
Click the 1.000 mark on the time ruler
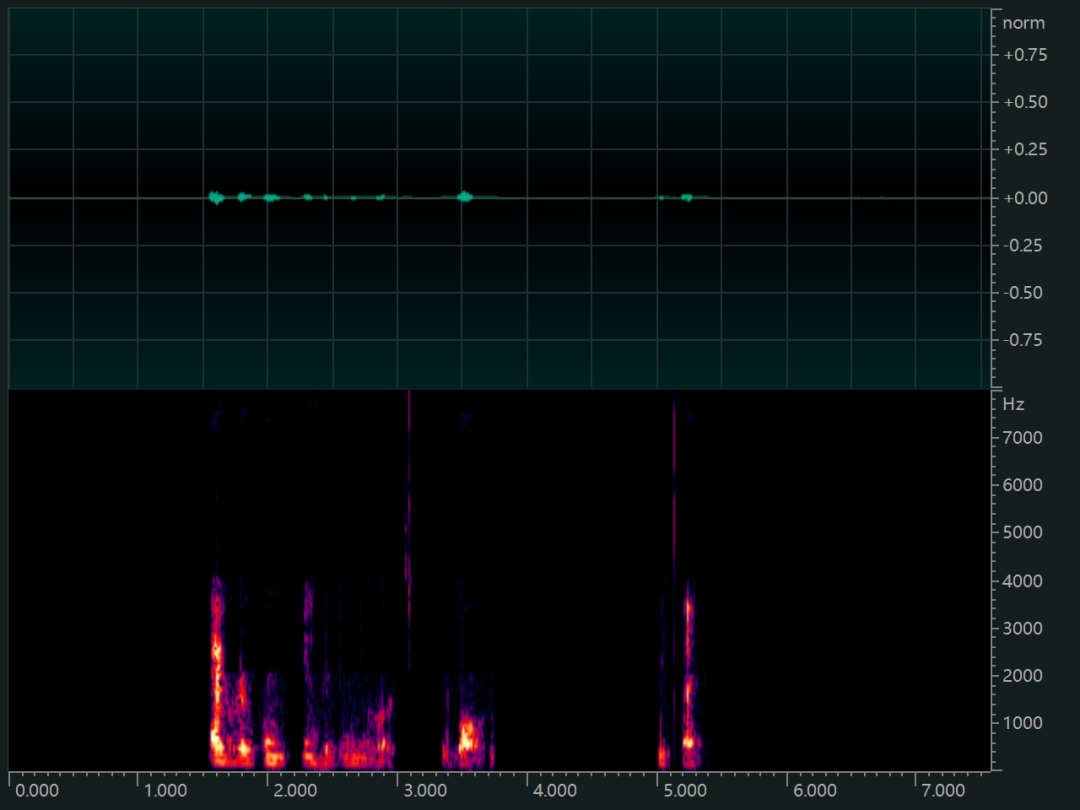tap(167, 790)
